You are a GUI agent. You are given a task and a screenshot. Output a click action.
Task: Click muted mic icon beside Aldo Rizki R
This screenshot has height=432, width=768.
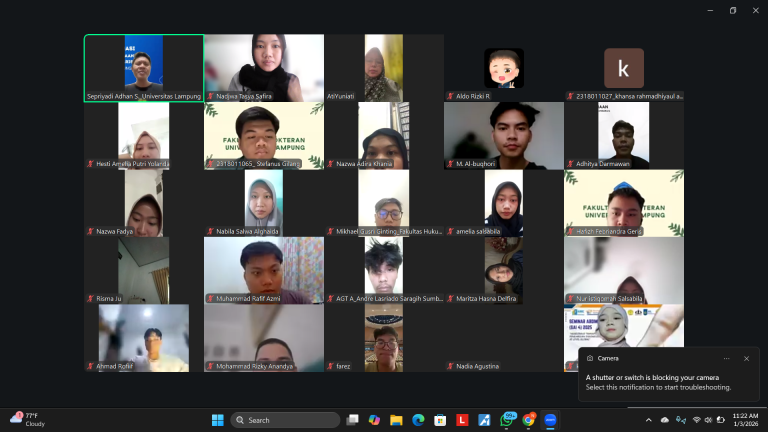[x=450, y=96]
